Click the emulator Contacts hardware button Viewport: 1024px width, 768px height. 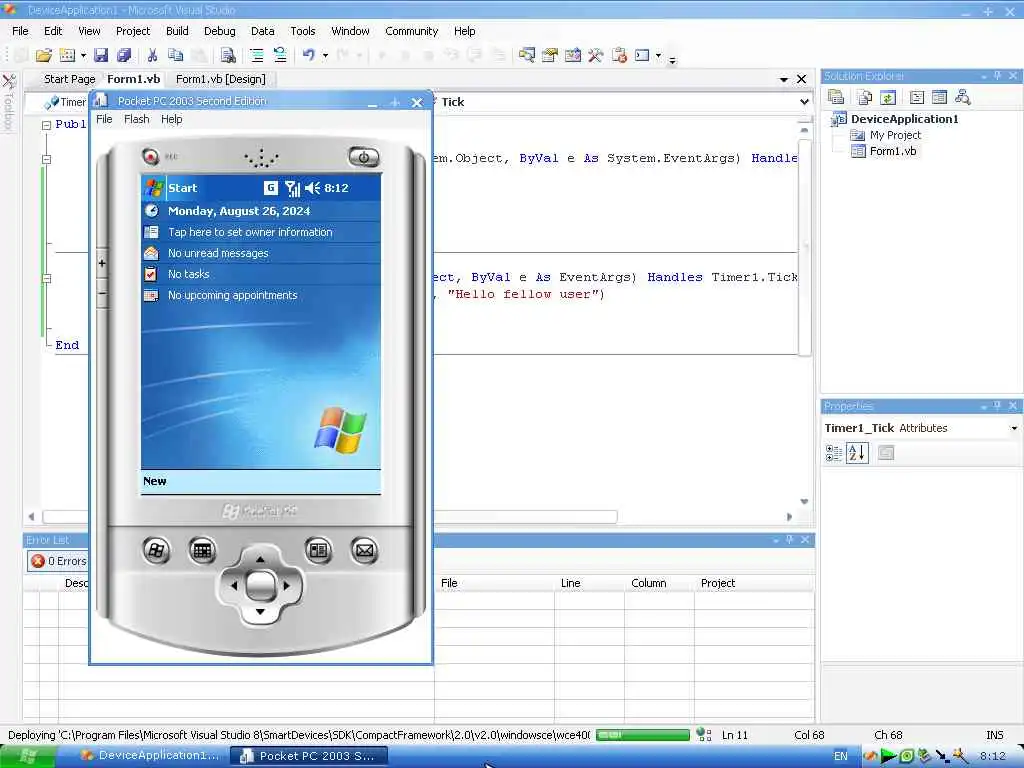click(318, 551)
